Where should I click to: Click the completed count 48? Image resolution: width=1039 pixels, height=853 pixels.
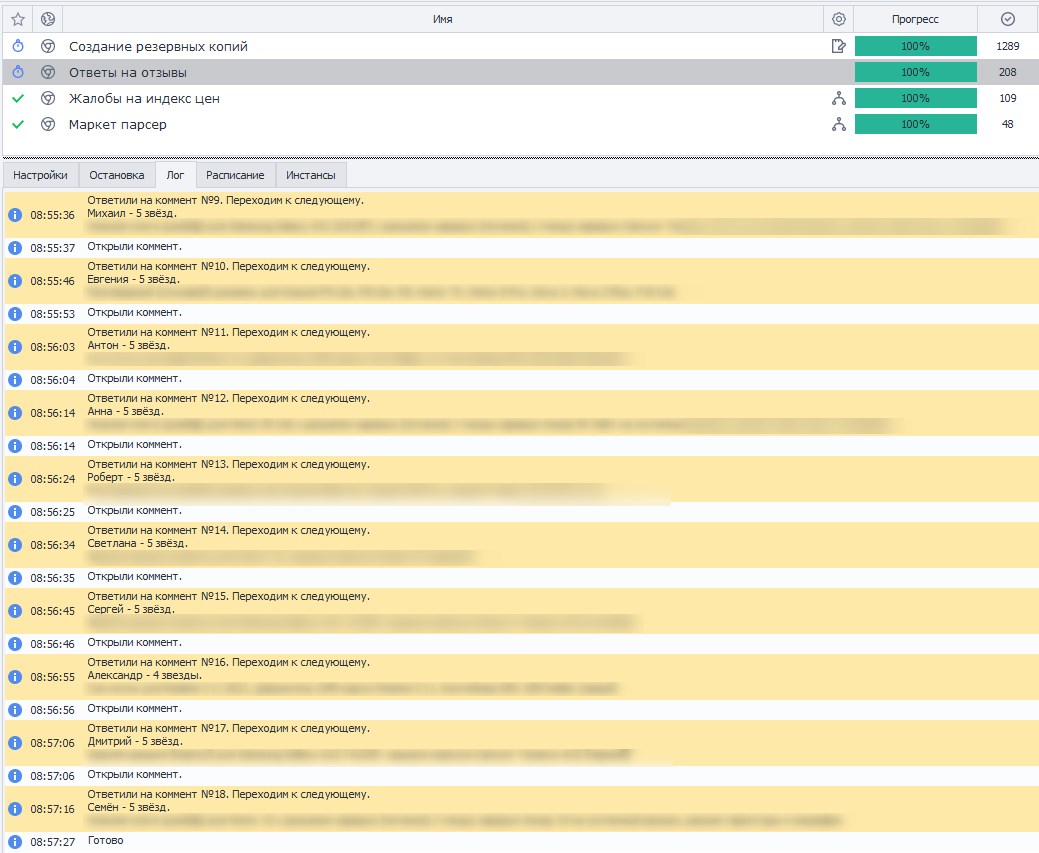click(1007, 124)
